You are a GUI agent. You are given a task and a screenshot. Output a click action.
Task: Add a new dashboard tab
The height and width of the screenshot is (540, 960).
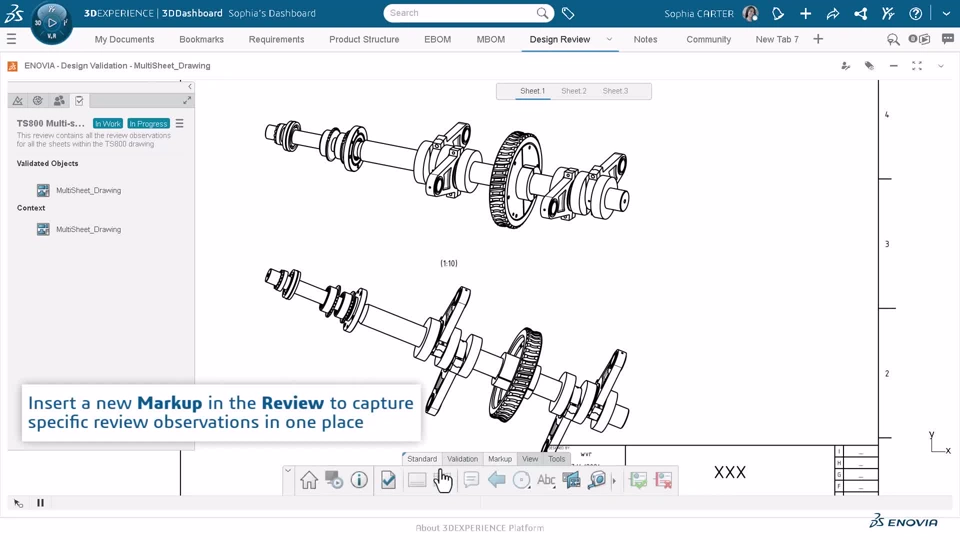tap(818, 39)
